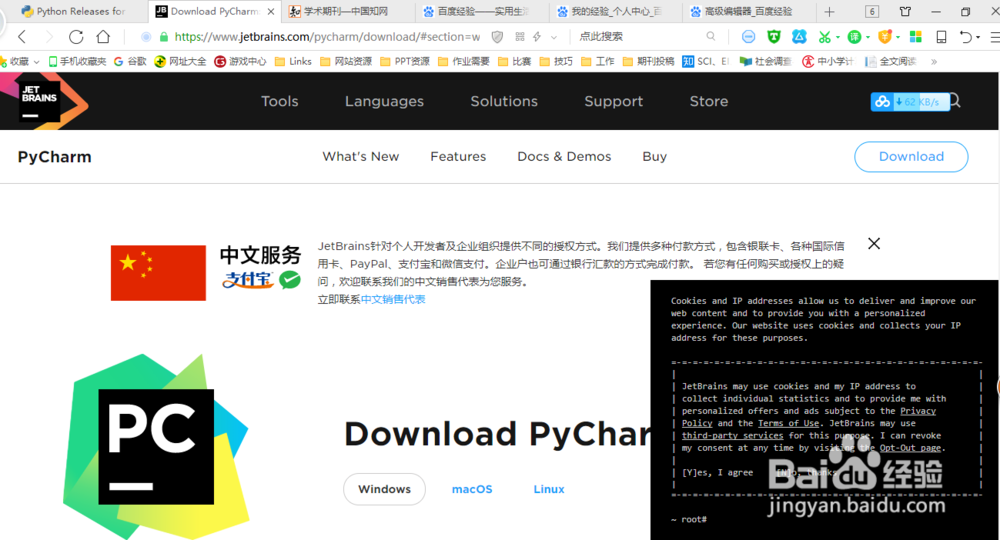
Task: Click the browser skin shirt icon
Action: tap(905, 11)
